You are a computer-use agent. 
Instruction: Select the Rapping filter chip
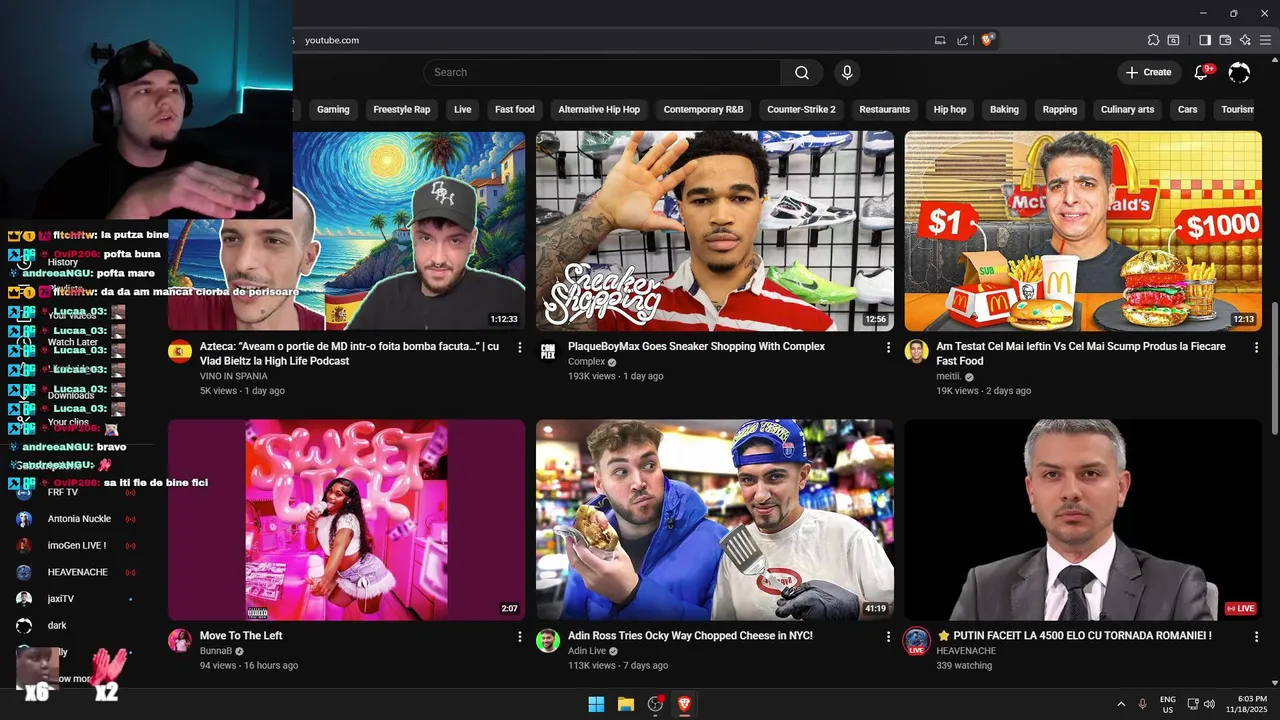click(1060, 109)
